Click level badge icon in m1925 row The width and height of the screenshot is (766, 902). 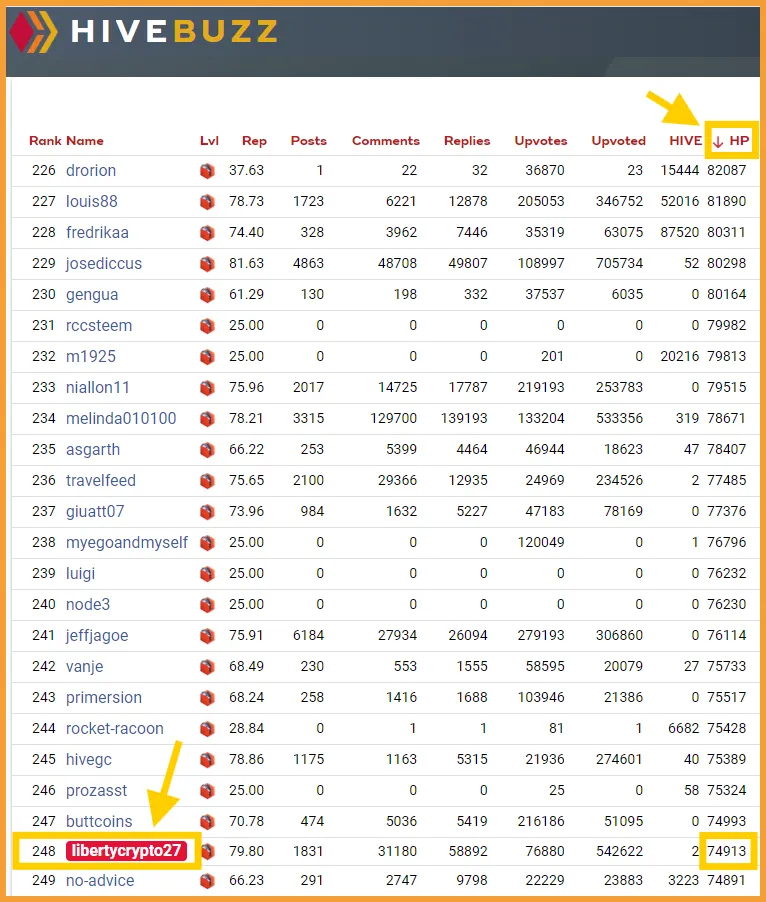(208, 357)
